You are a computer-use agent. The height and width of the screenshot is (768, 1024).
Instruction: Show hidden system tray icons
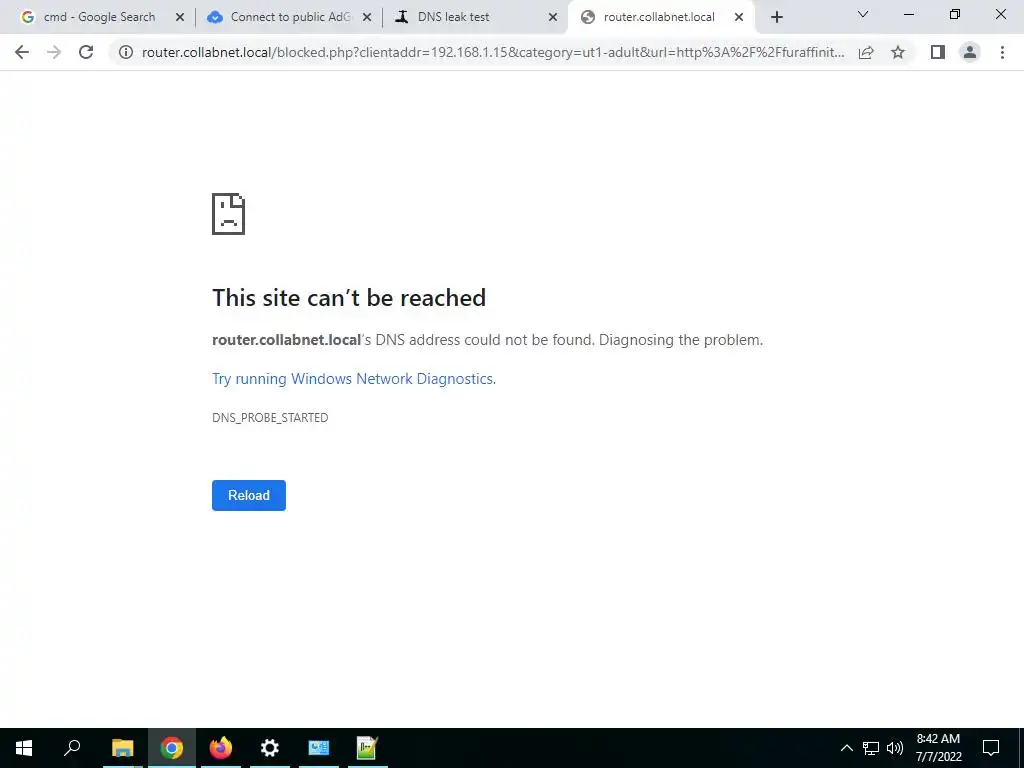[x=846, y=748]
